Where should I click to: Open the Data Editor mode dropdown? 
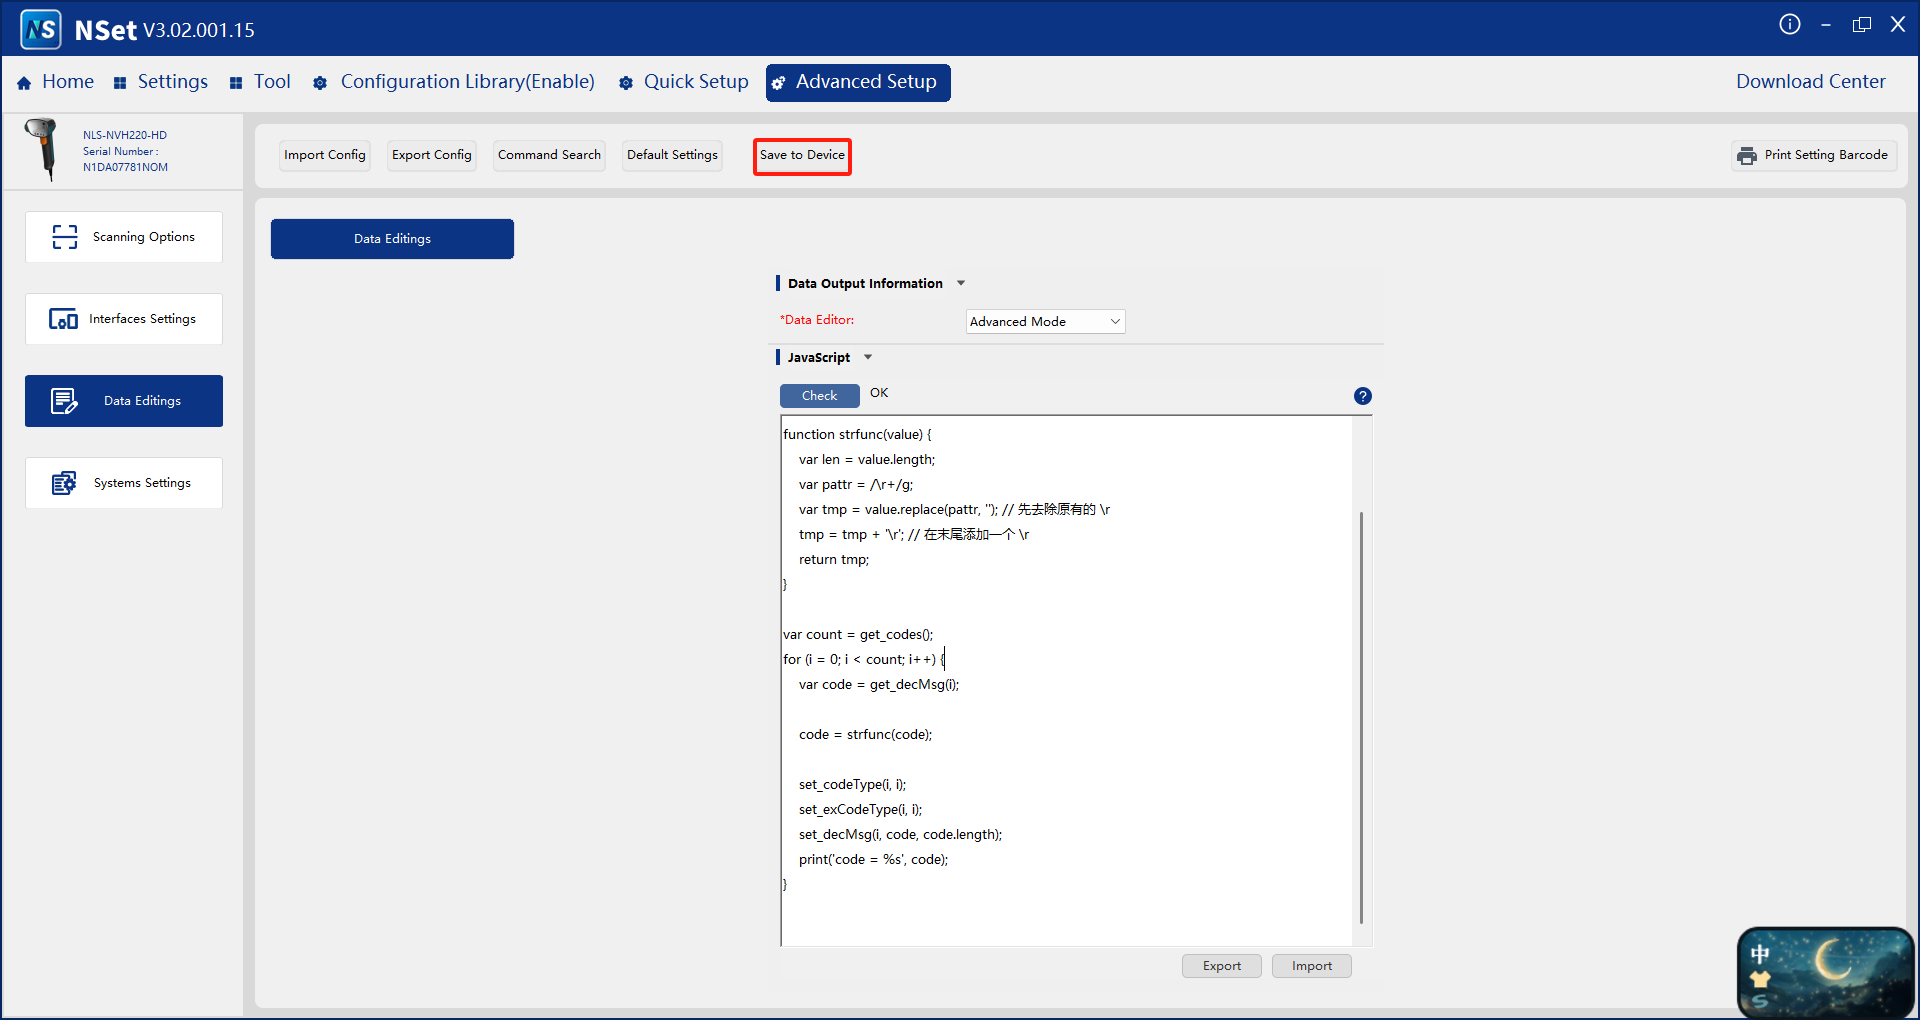pyautogui.click(x=1045, y=321)
